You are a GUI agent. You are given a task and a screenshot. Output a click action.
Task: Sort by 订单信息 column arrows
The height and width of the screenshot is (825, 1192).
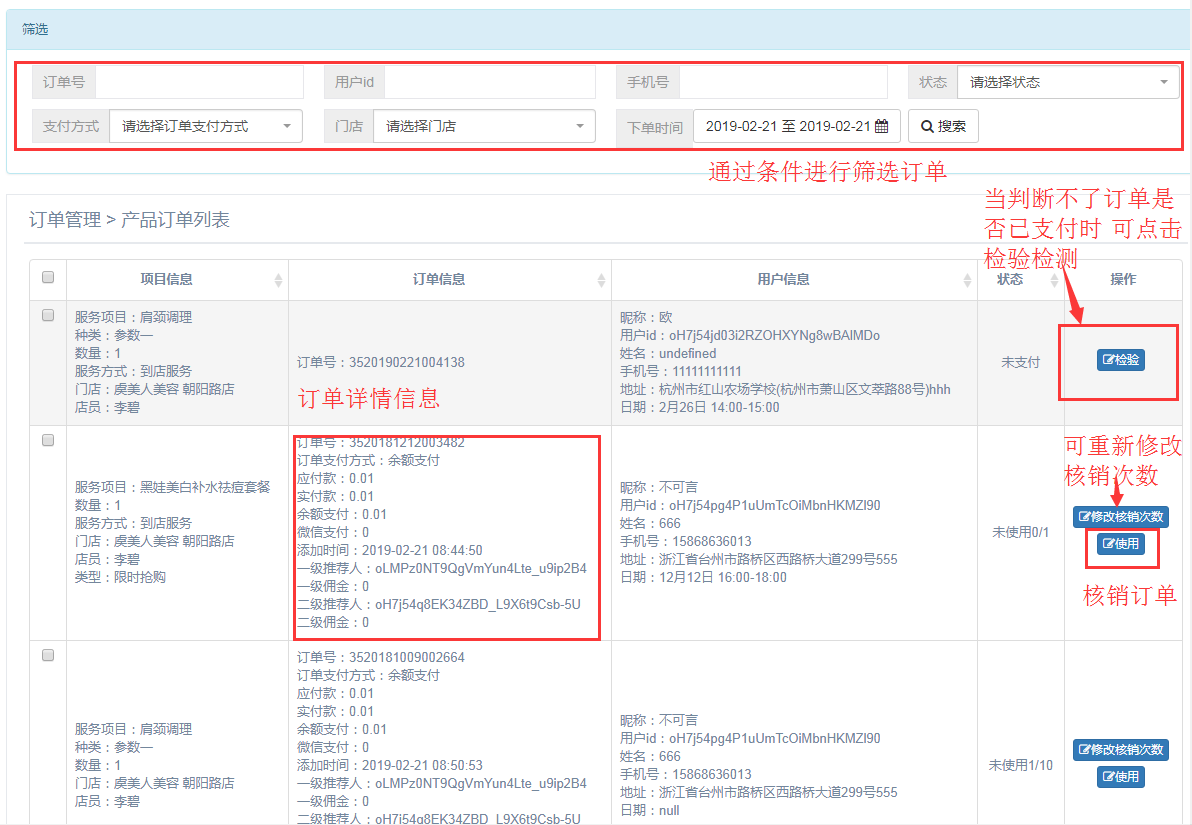tap(601, 281)
